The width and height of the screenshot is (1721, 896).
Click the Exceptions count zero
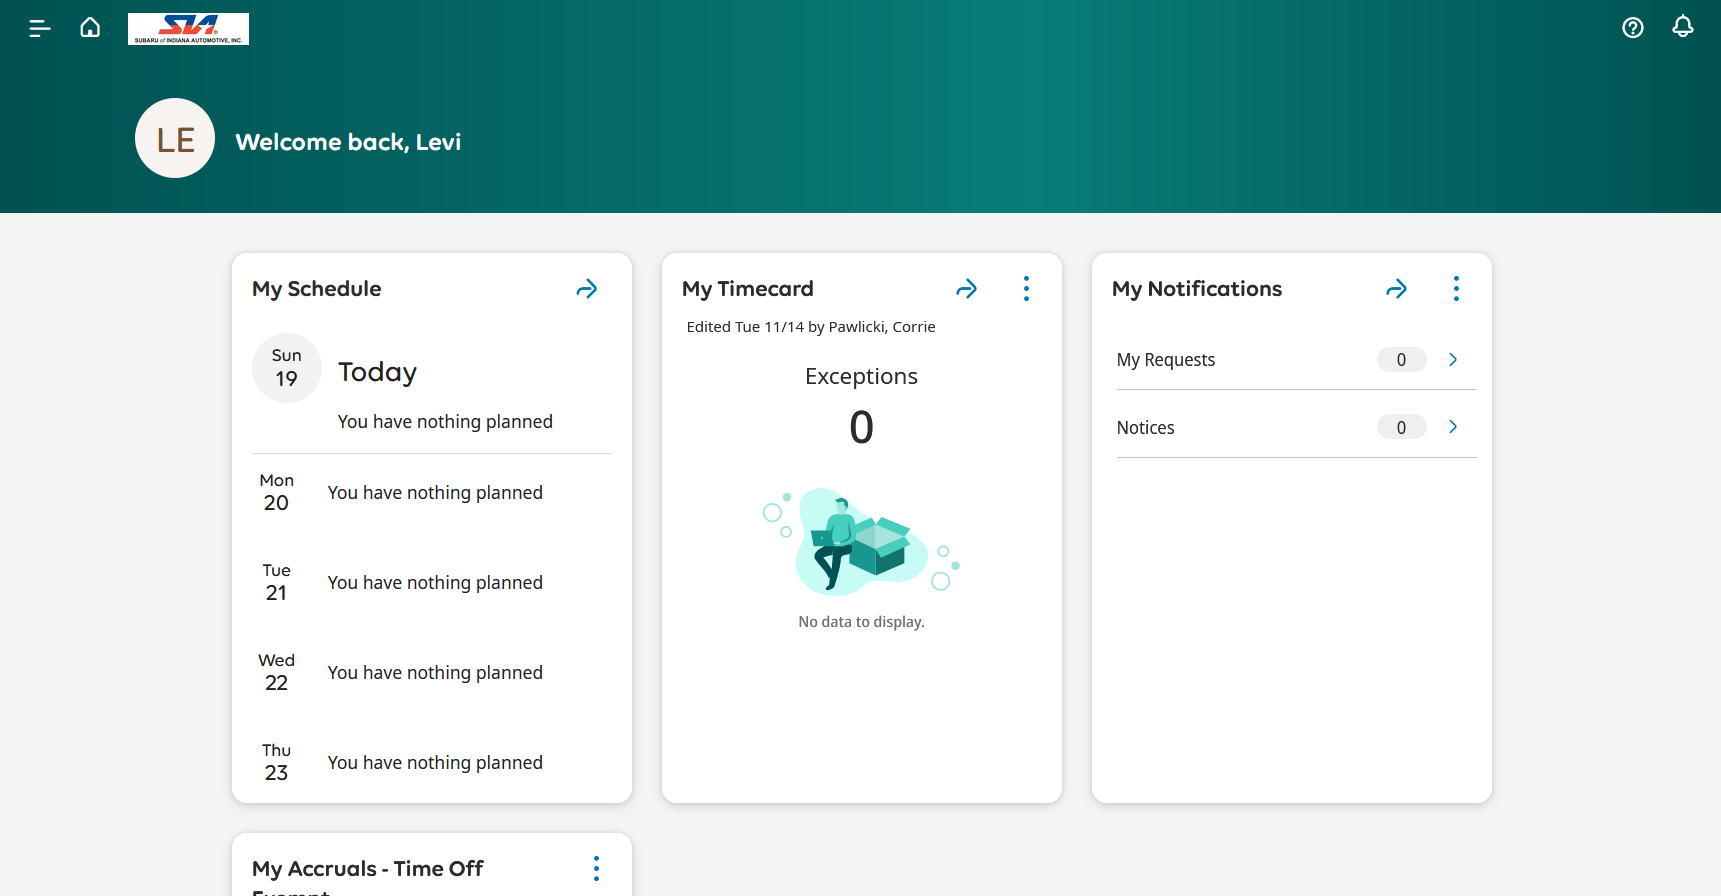(861, 427)
